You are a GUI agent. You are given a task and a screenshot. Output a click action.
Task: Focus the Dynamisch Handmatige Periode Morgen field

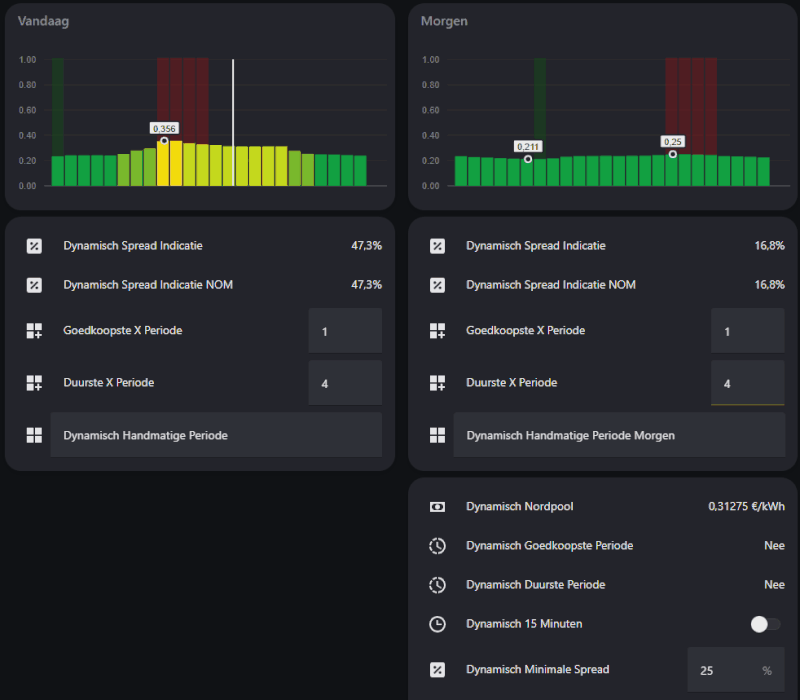point(619,435)
